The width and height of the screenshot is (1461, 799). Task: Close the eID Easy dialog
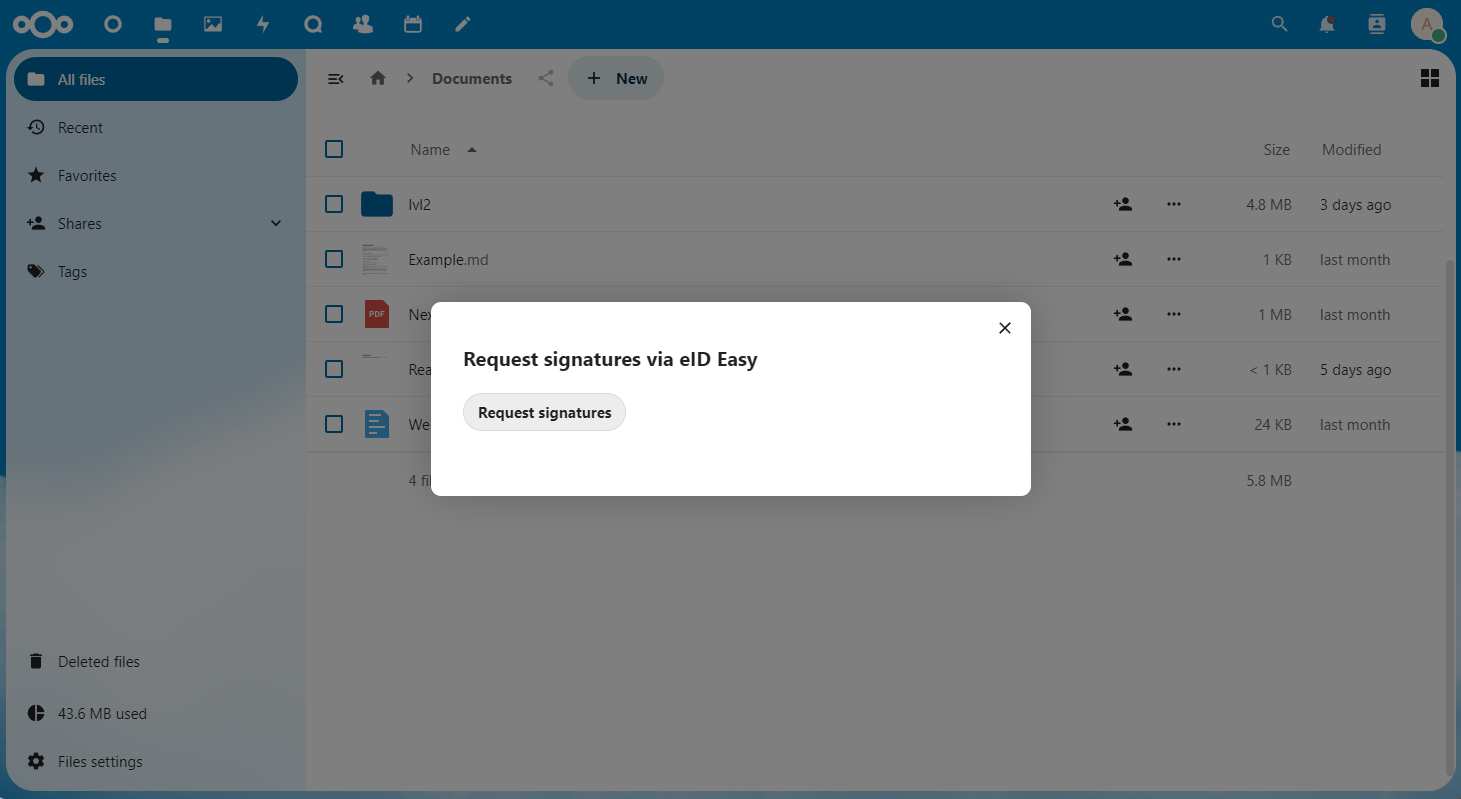click(x=1005, y=328)
